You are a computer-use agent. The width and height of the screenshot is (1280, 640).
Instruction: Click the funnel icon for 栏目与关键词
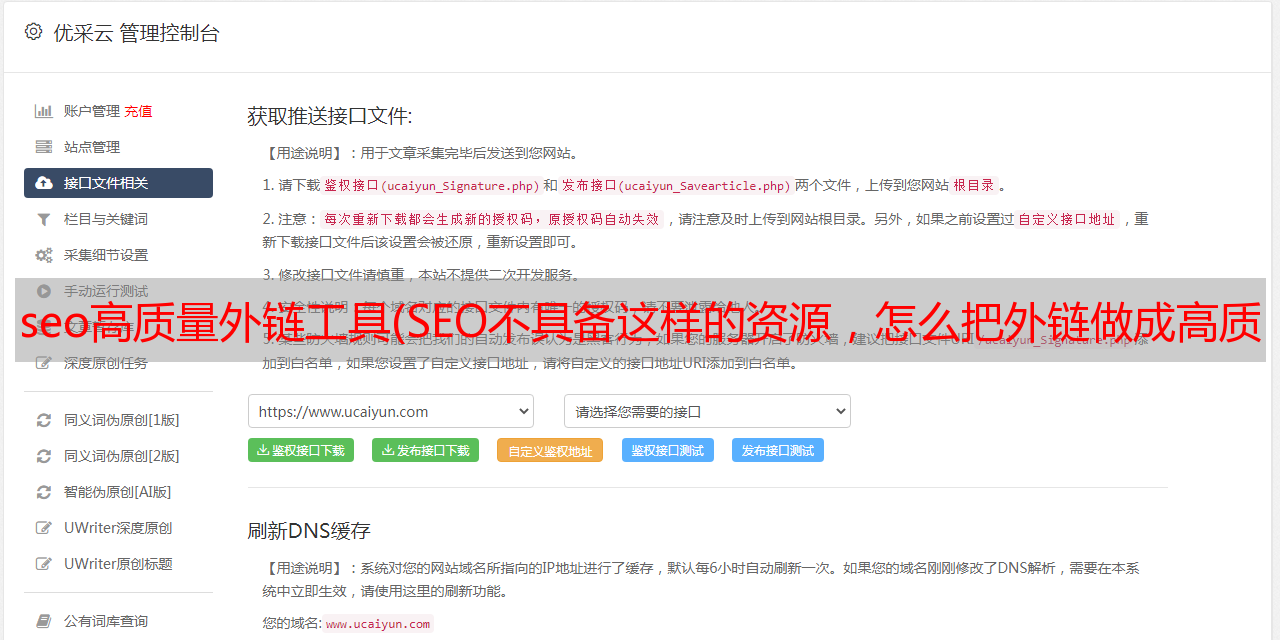(x=44, y=219)
